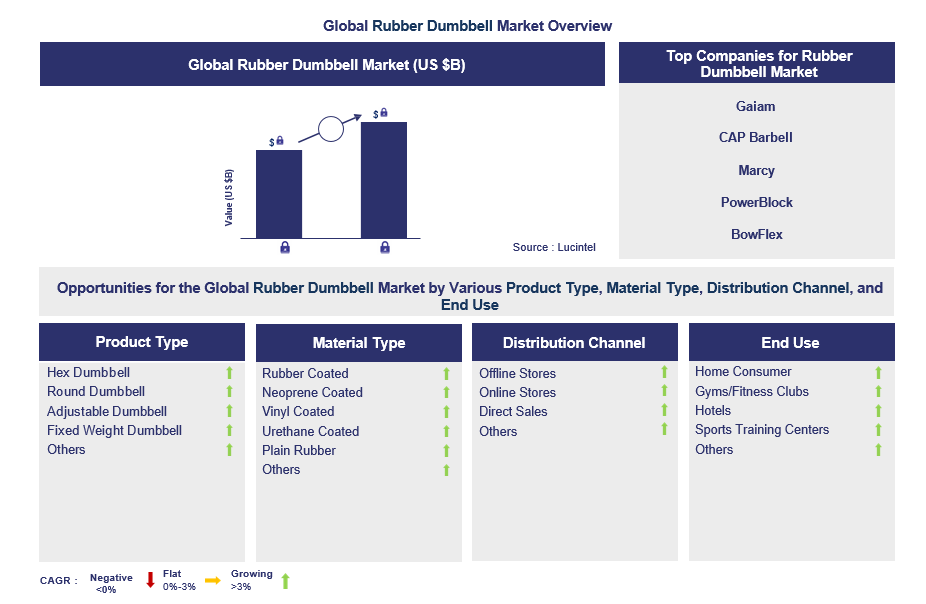Toggle the lock beside the rightmost dollar value
This screenshot has height=604, width=926.
pyautogui.click(x=384, y=113)
